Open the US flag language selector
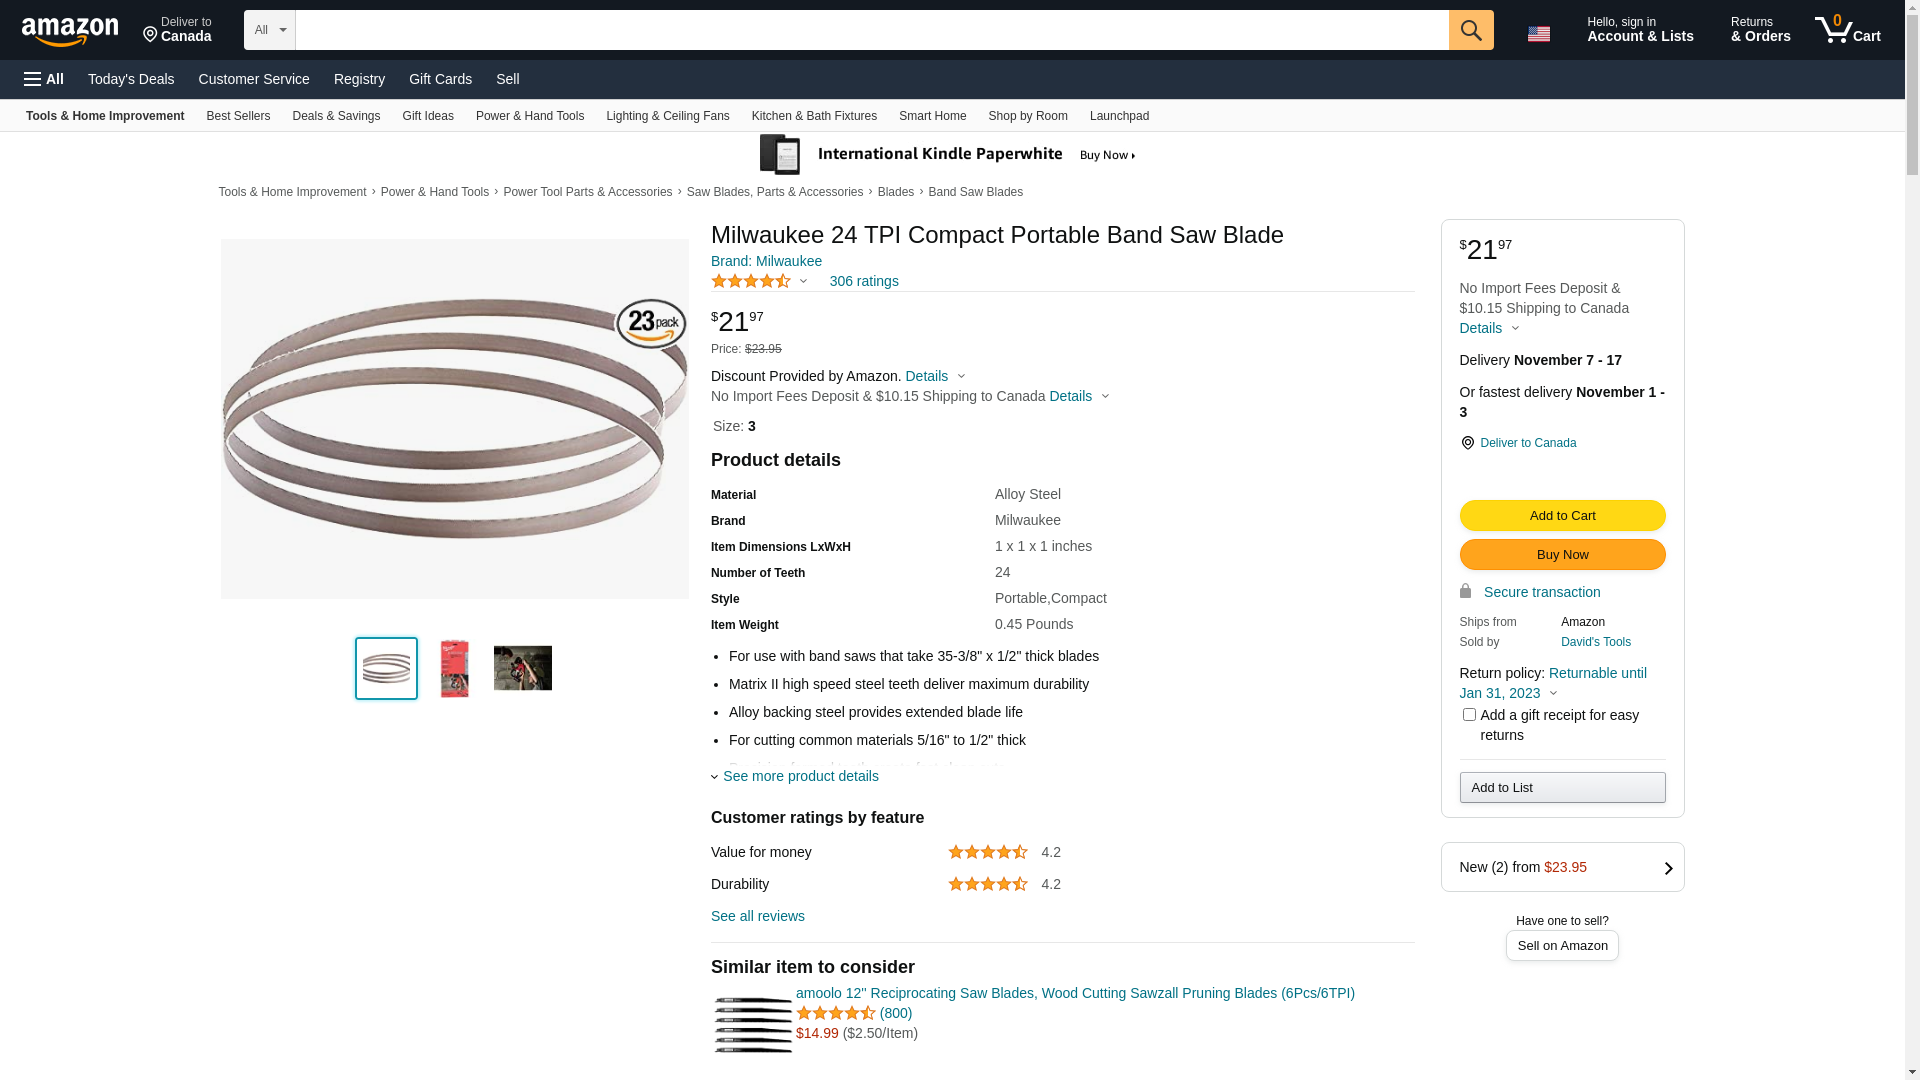 [x=1538, y=34]
